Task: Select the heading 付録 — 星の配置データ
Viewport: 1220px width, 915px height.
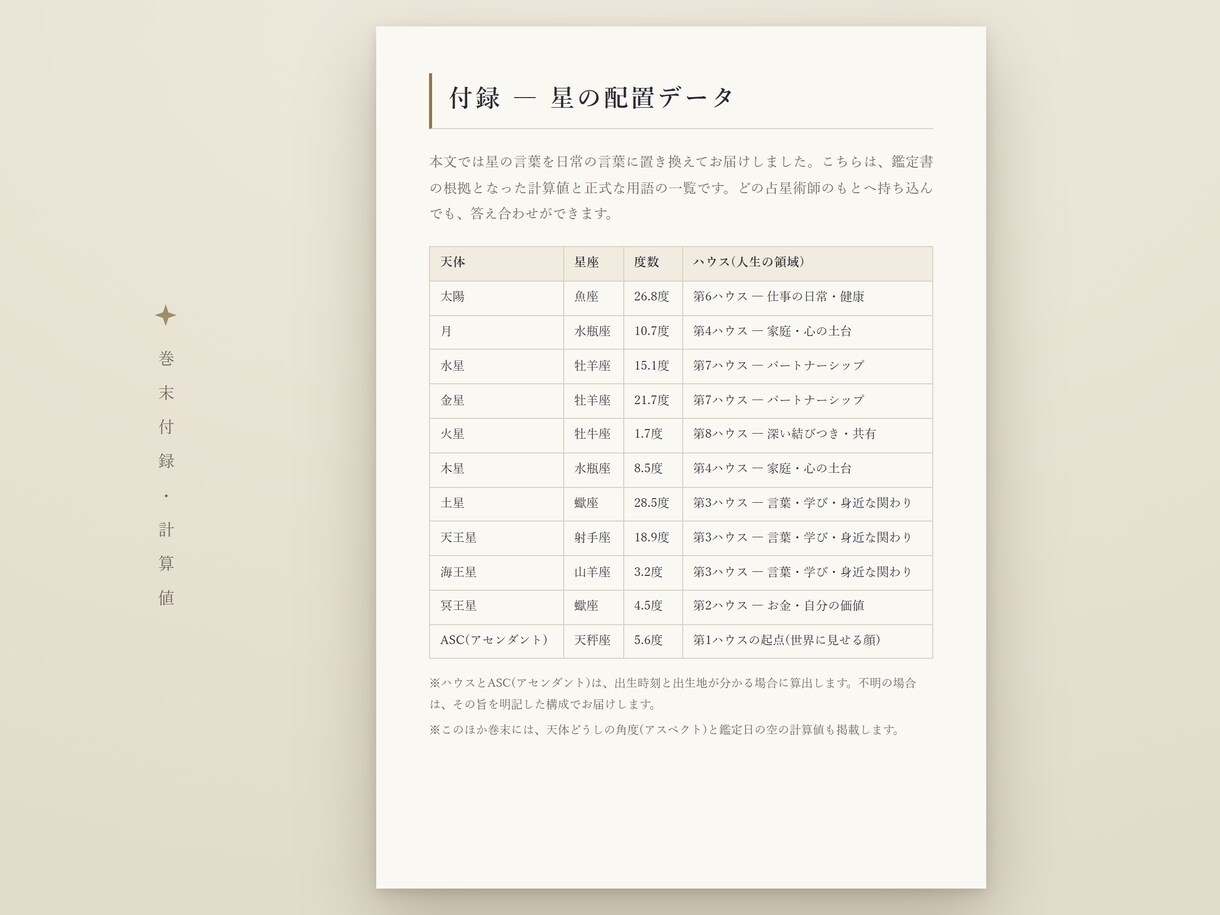Action: (x=592, y=97)
